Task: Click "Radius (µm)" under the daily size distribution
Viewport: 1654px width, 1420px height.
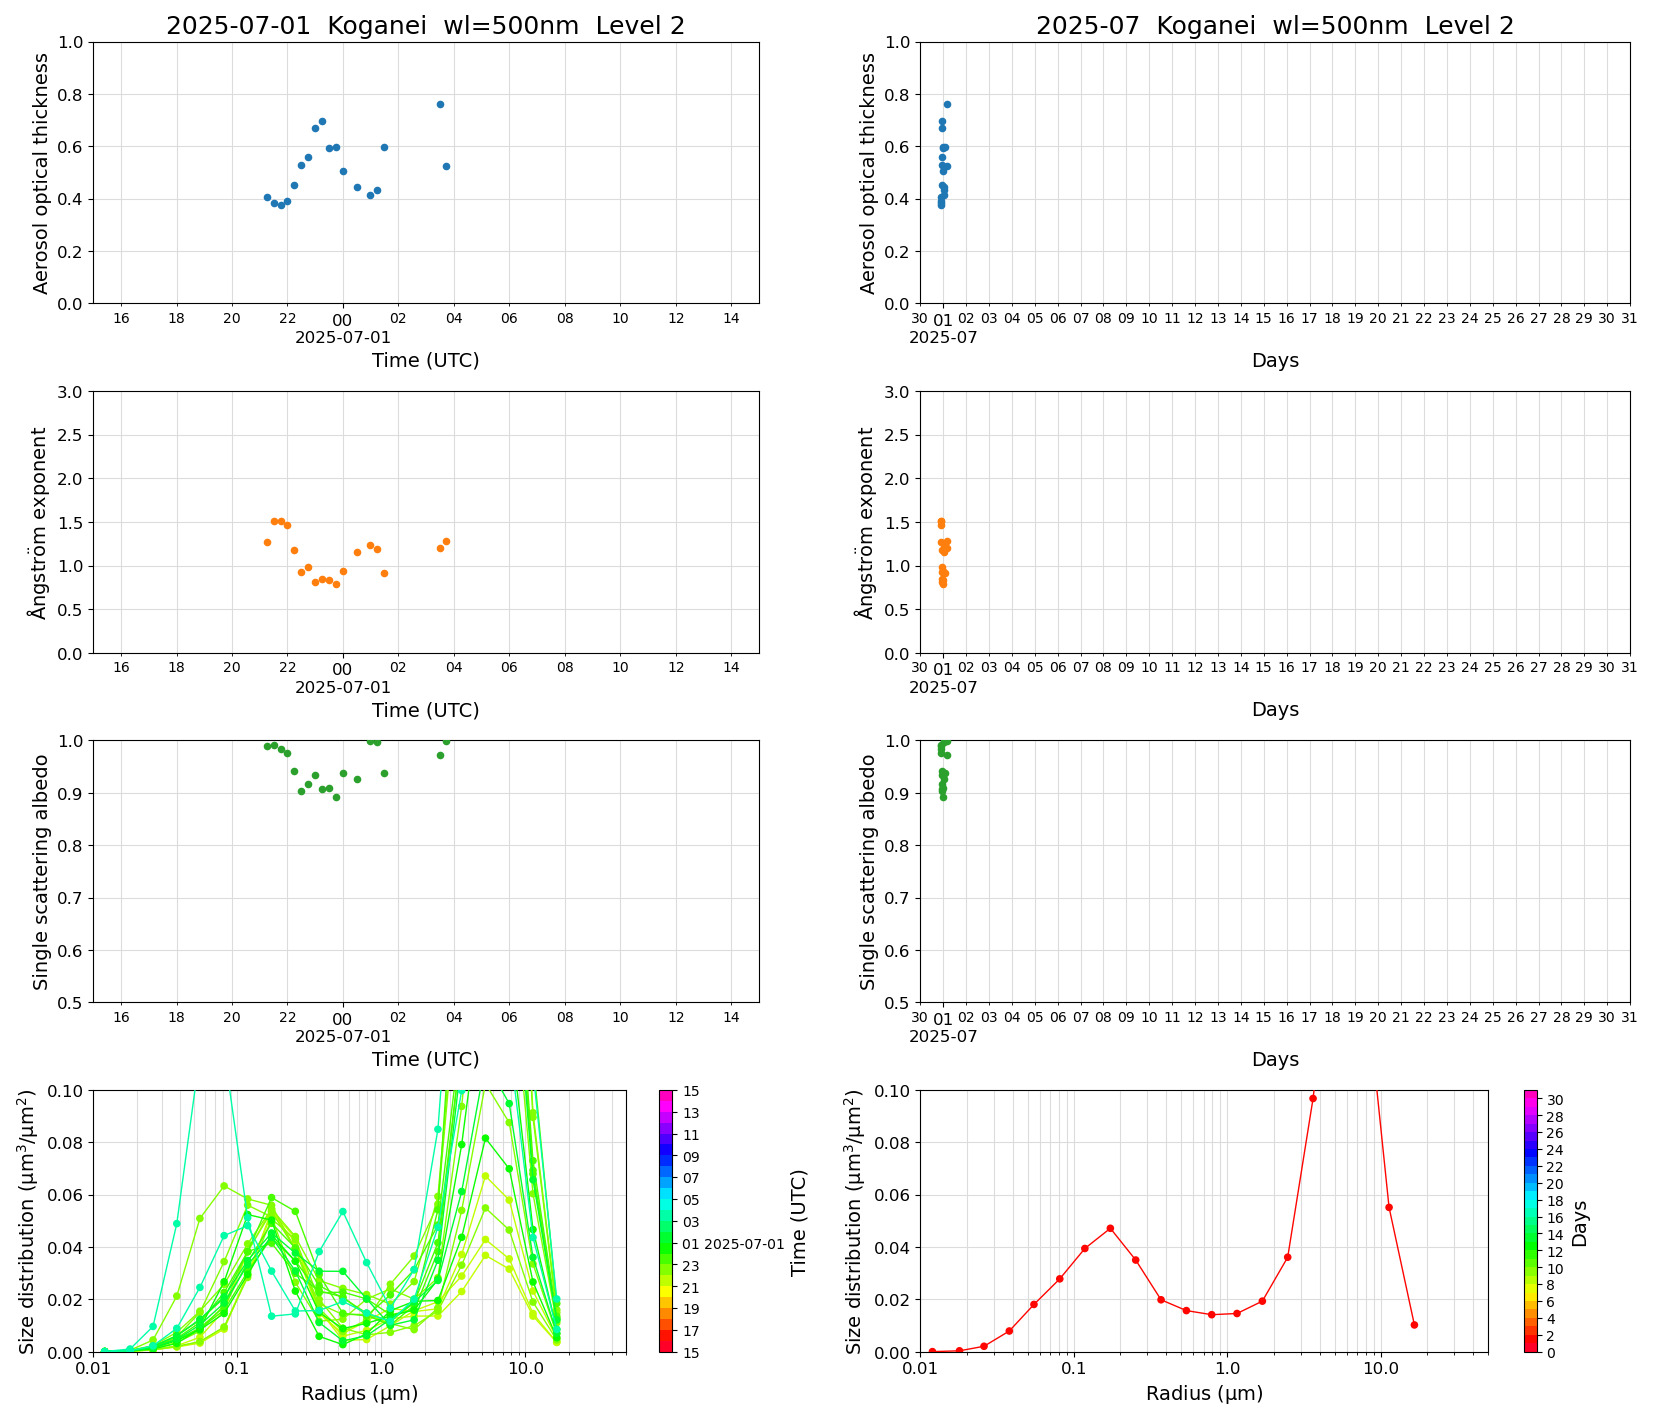Action: [359, 1393]
